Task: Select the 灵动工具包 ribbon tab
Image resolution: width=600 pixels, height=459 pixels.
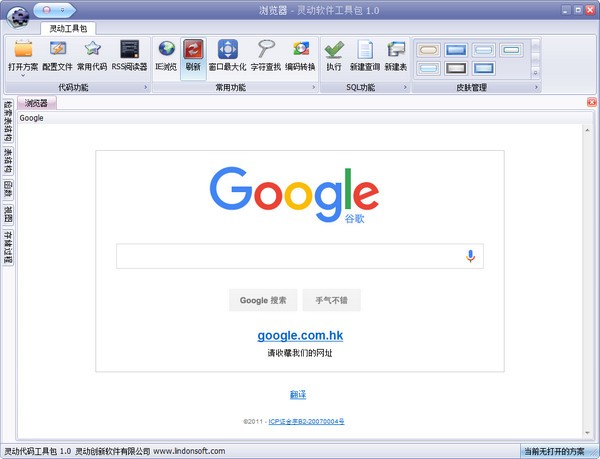Action: point(68,28)
